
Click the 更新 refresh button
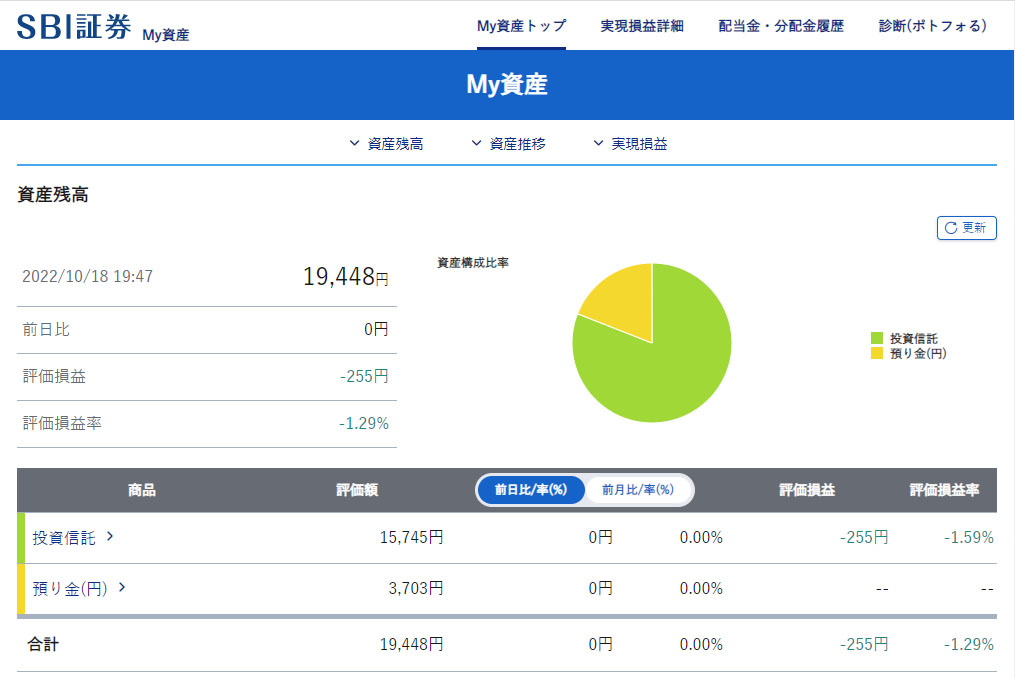[x=966, y=228]
